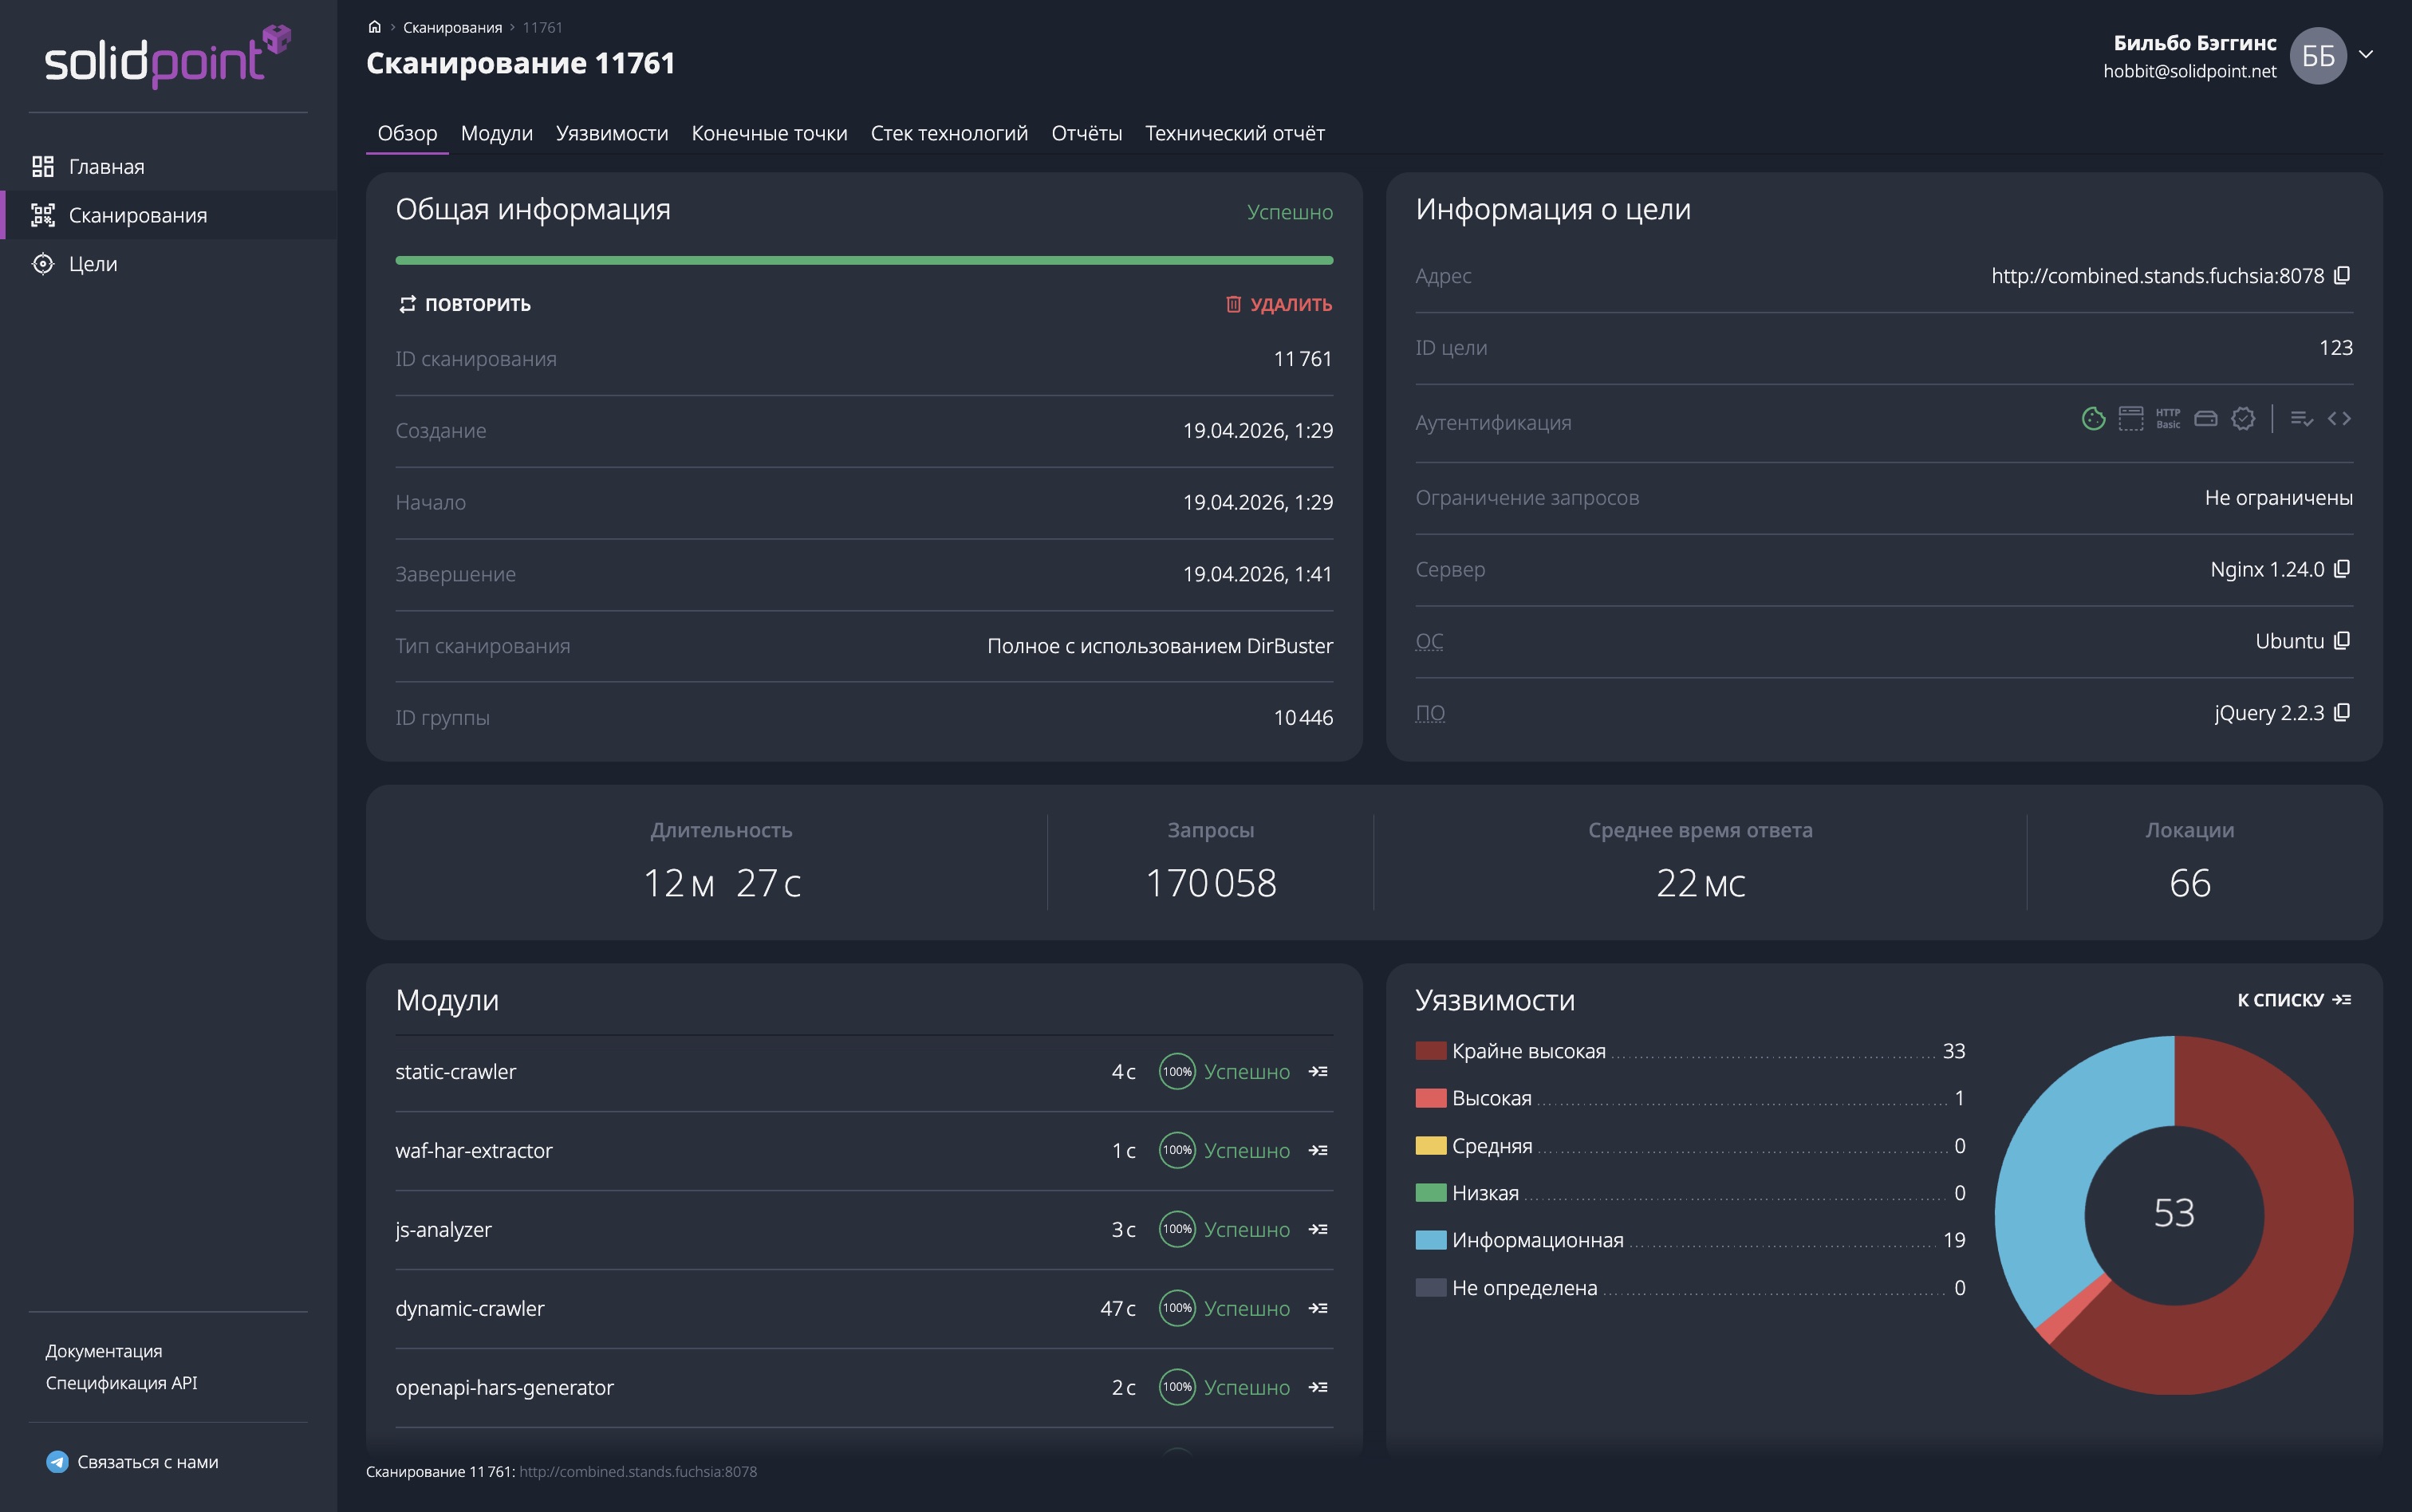Click the breadcrumb home icon
Image resolution: width=2412 pixels, height=1512 pixels.
pos(375,27)
